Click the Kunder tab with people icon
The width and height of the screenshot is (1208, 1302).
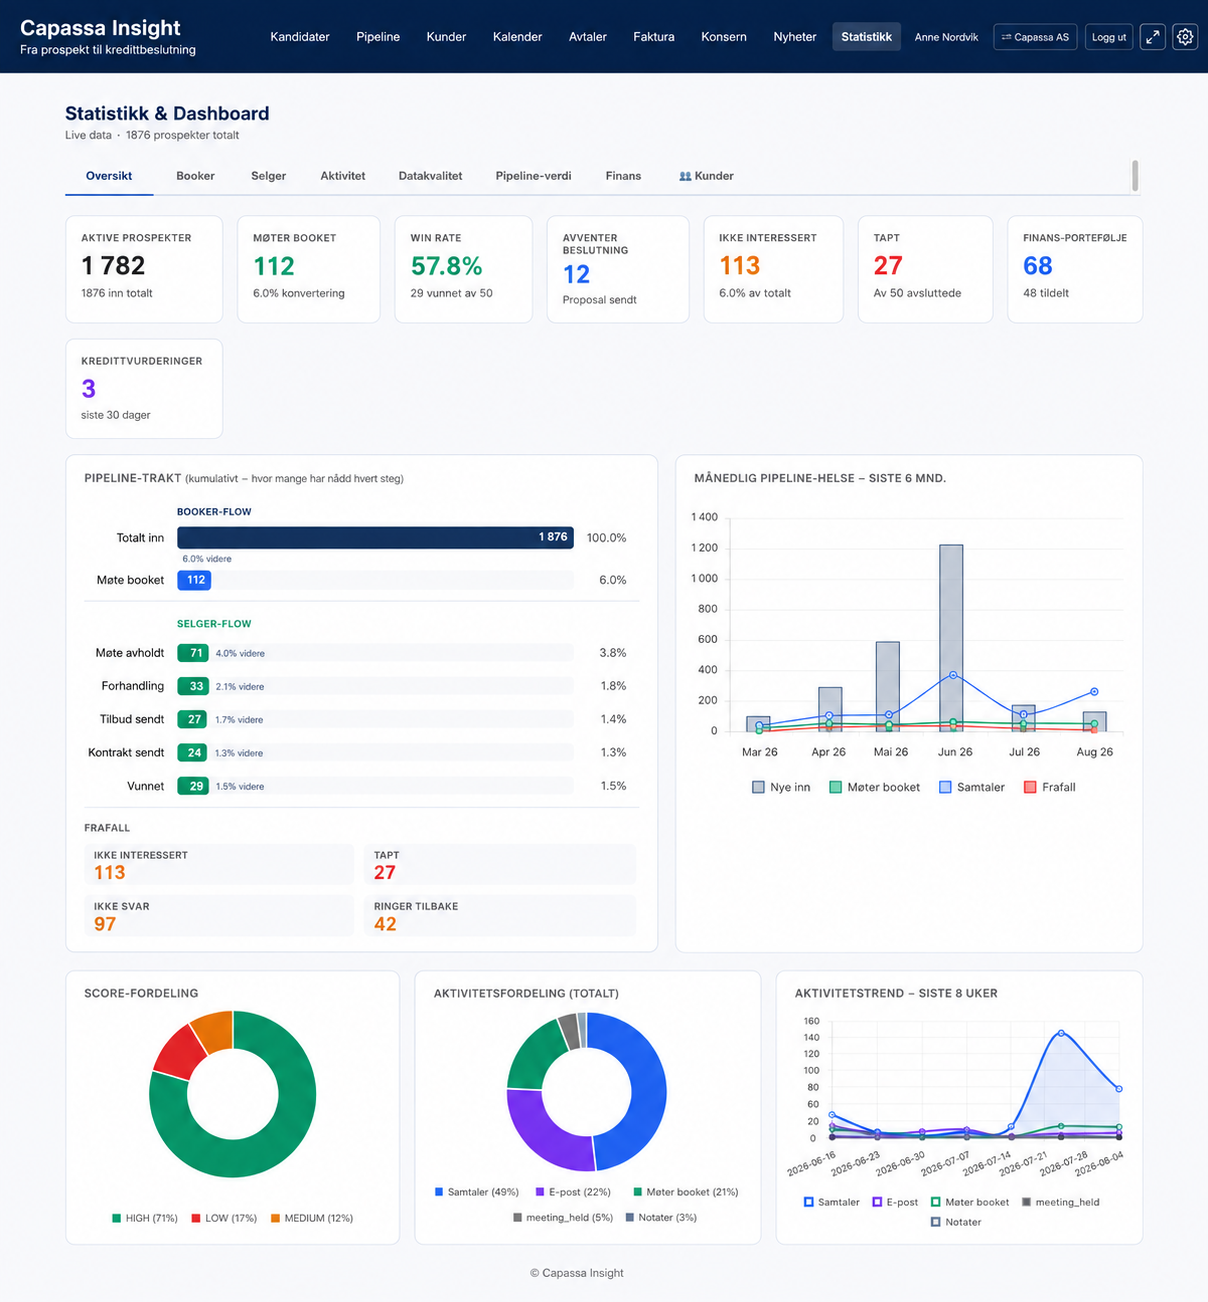706,176
